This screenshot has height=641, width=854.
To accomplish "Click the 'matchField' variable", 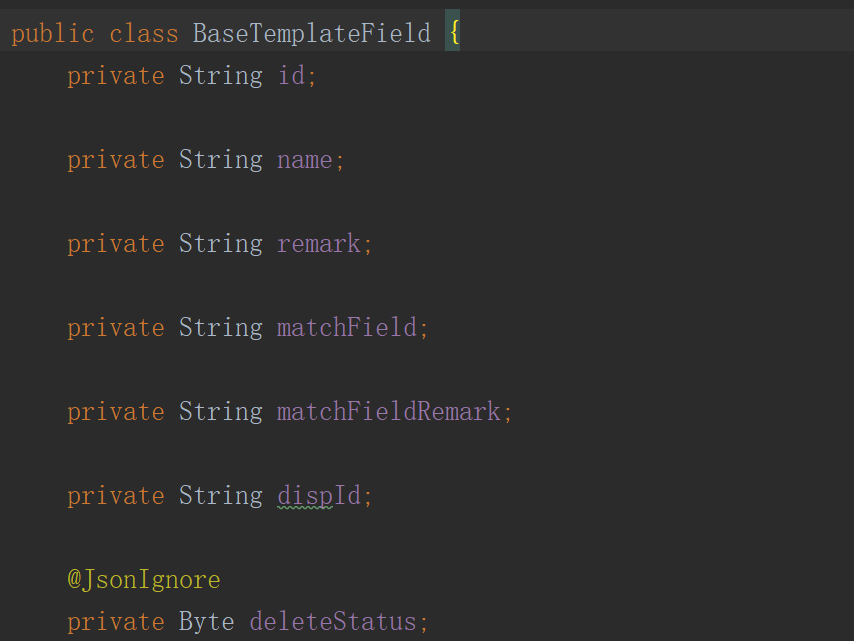I will [347, 328].
